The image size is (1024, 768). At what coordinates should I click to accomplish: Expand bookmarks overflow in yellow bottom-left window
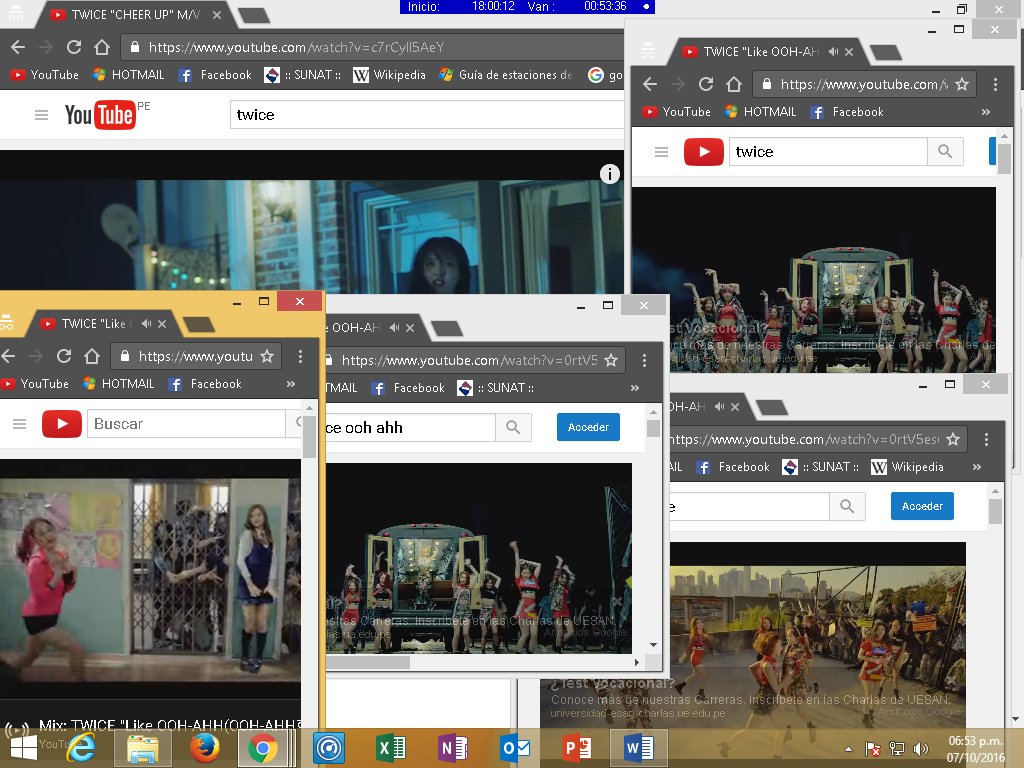291,383
